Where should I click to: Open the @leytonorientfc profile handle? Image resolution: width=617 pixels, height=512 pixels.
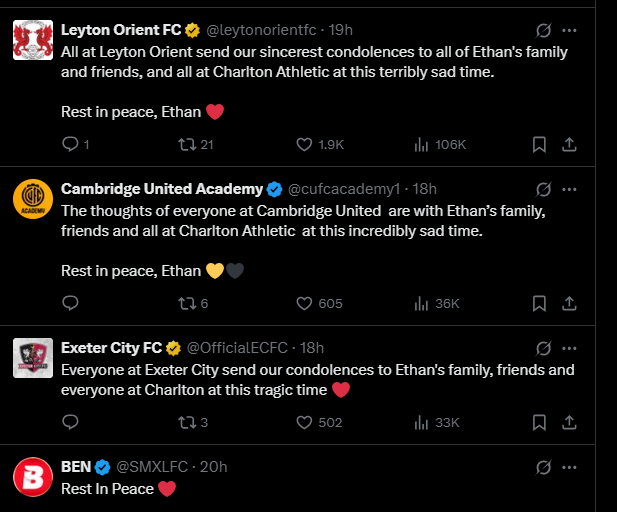(x=261, y=30)
